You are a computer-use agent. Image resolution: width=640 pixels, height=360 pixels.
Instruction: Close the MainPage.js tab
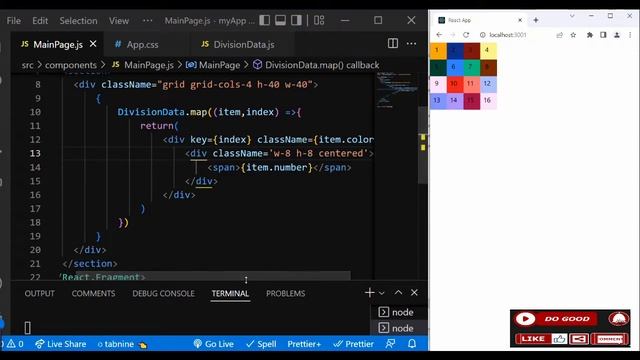point(93,44)
